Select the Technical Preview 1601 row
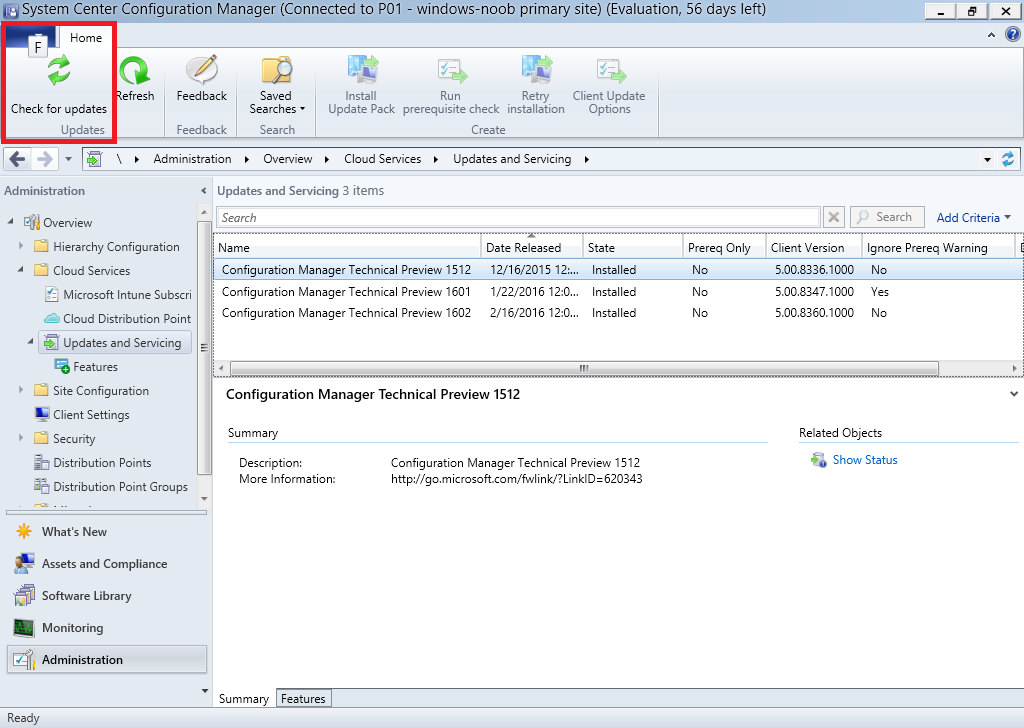 pyautogui.click(x=618, y=292)
